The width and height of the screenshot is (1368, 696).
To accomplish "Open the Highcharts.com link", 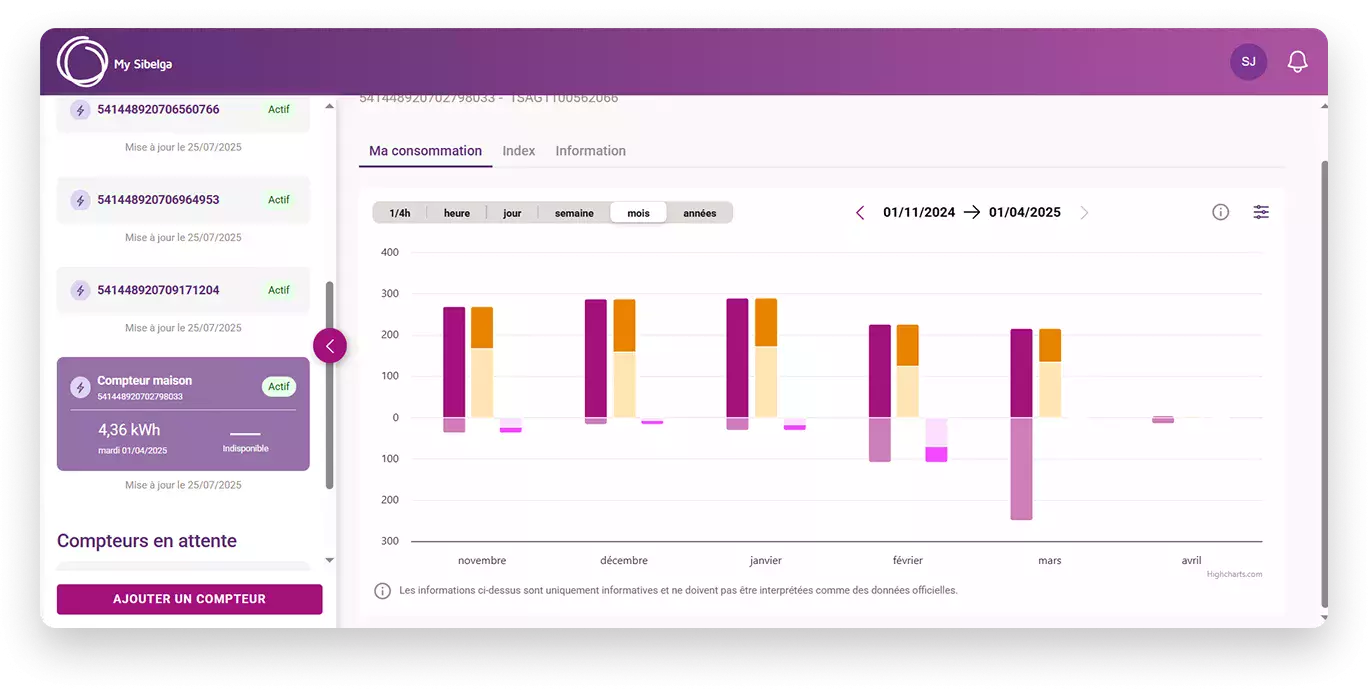I will tap(1234, 575).
